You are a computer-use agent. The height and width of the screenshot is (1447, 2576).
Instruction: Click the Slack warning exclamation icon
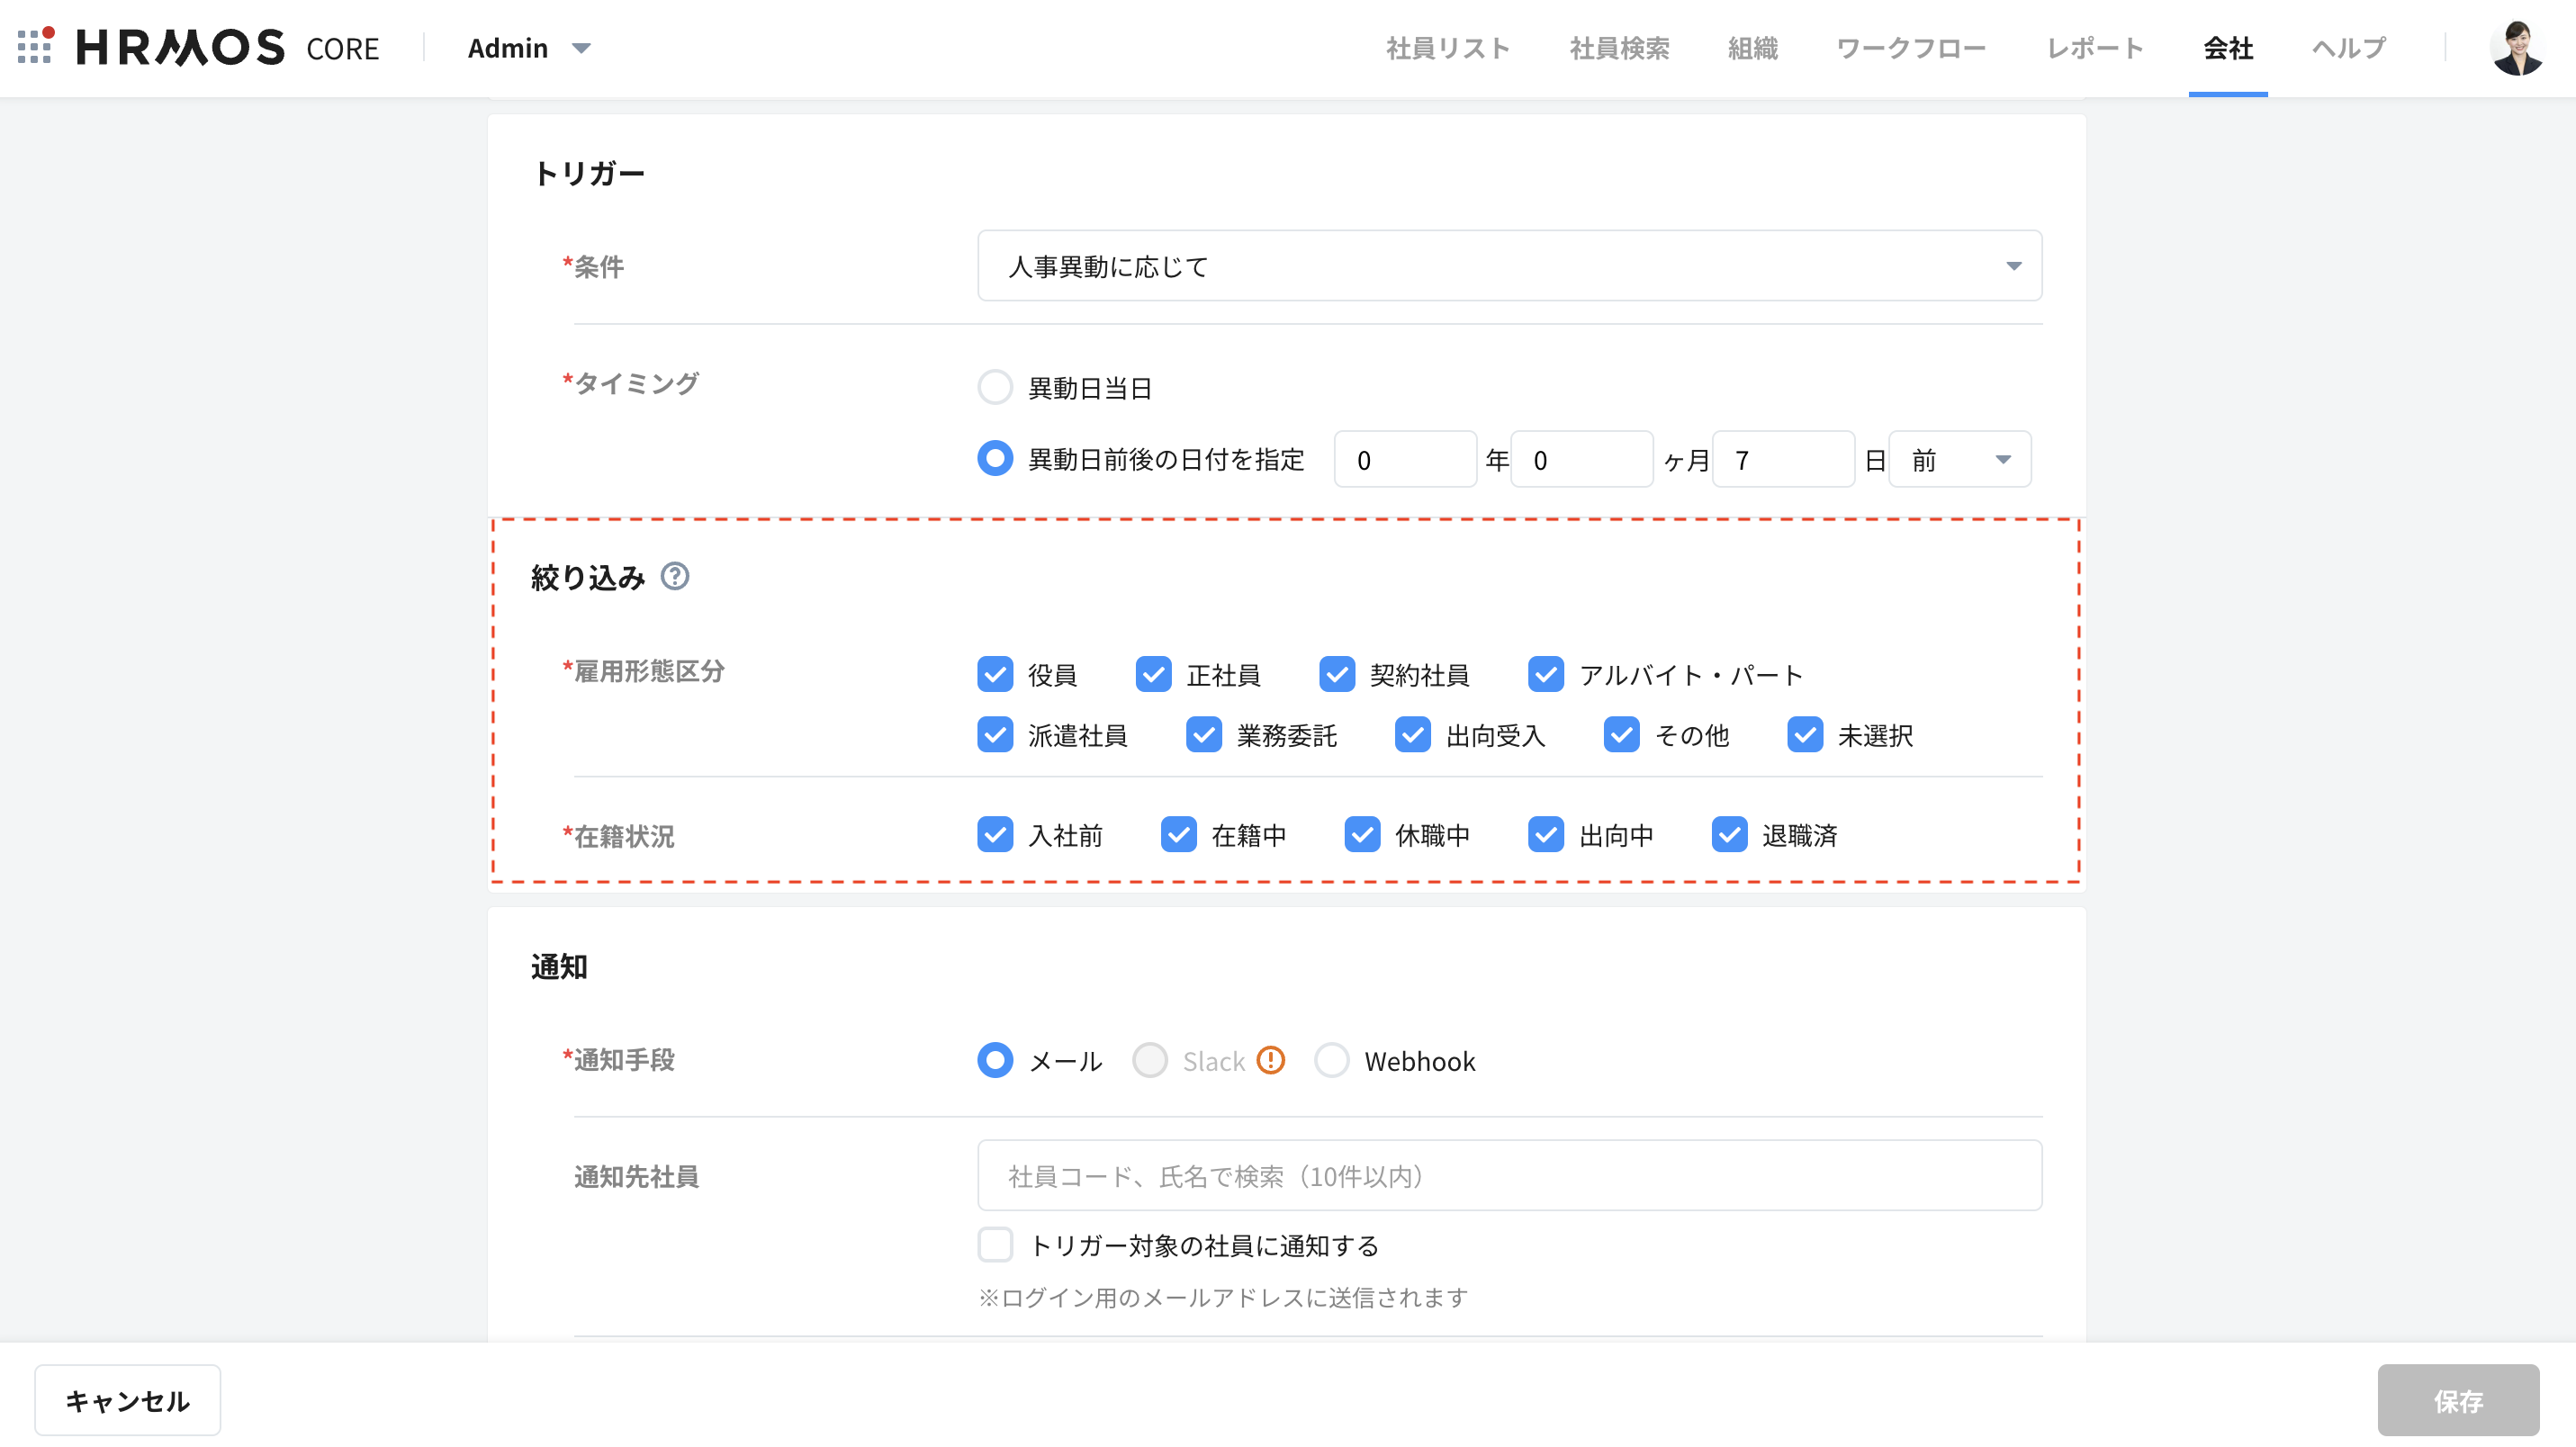tap(1270, 1060)
